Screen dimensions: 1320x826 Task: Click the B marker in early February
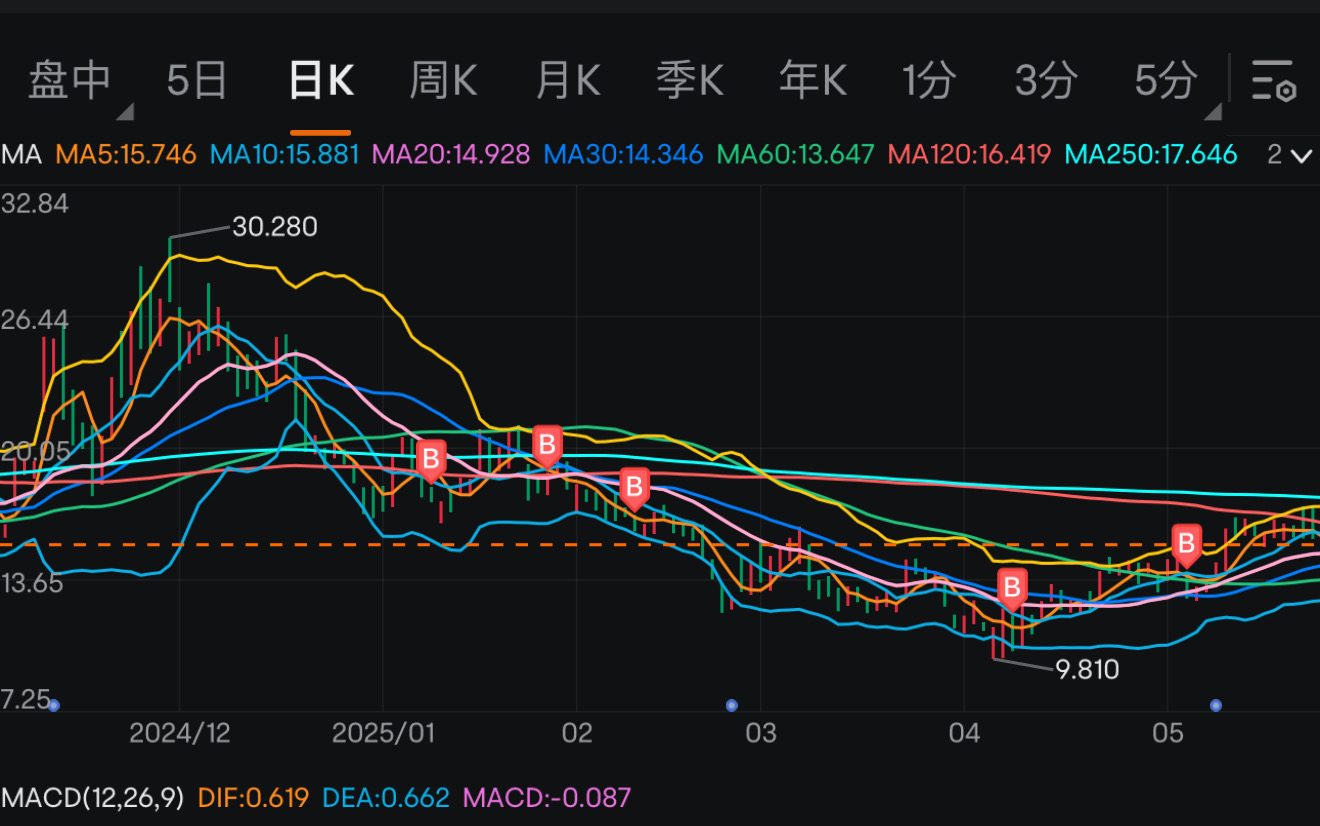click(x=633, y=488)
